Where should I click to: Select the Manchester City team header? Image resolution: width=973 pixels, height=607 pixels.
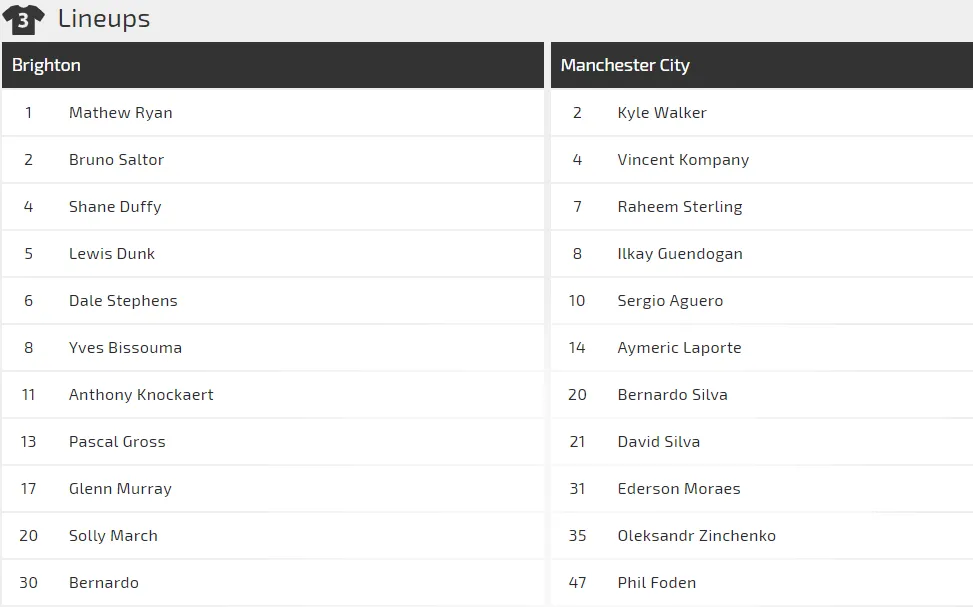pyautogui.click(x=625, y=65)
